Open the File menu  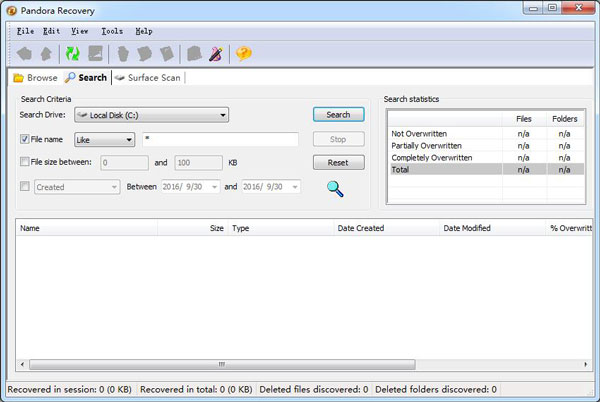(x=25, y=31)
